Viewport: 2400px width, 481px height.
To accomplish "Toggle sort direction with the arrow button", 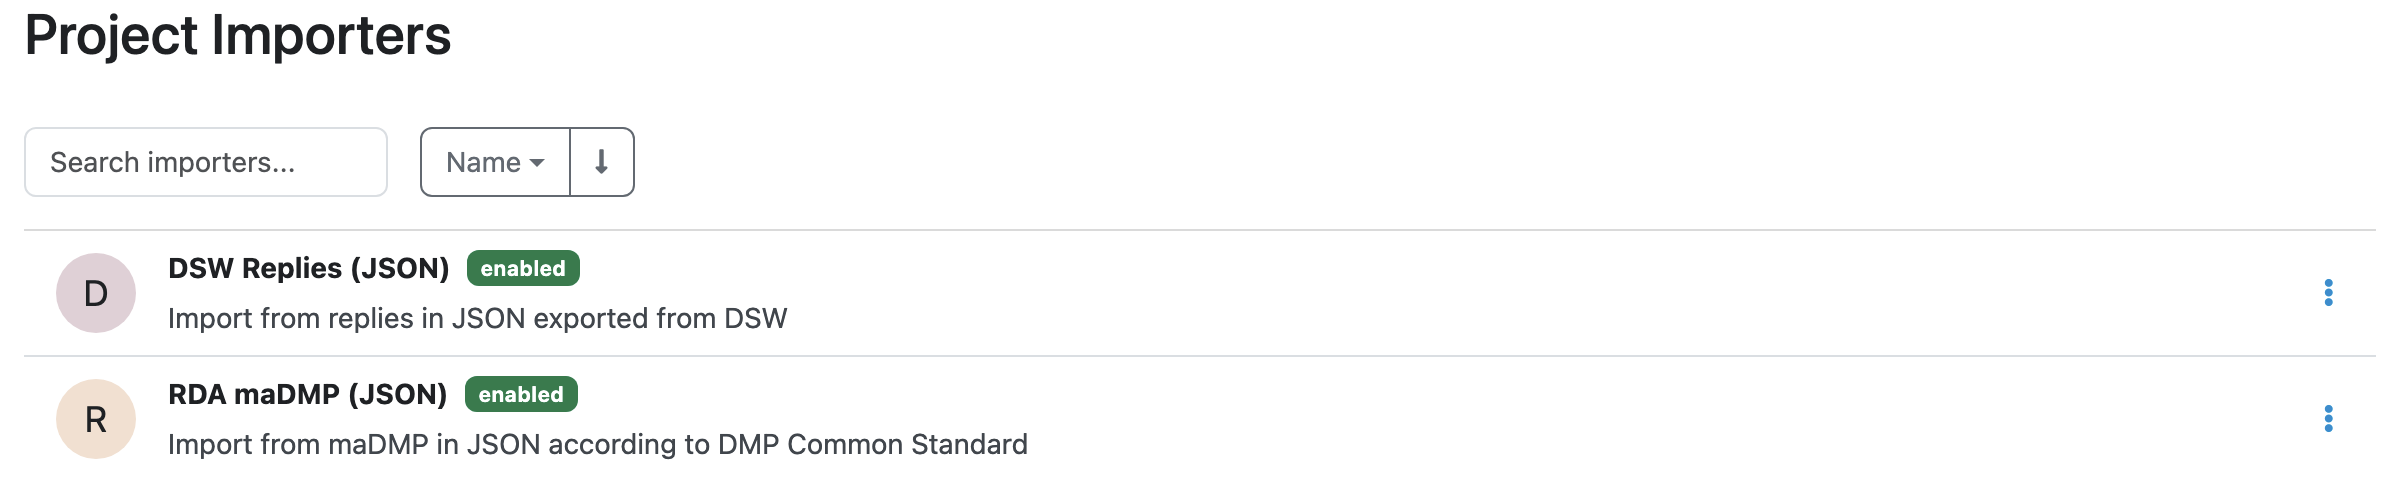I will (x=602, y=162).
